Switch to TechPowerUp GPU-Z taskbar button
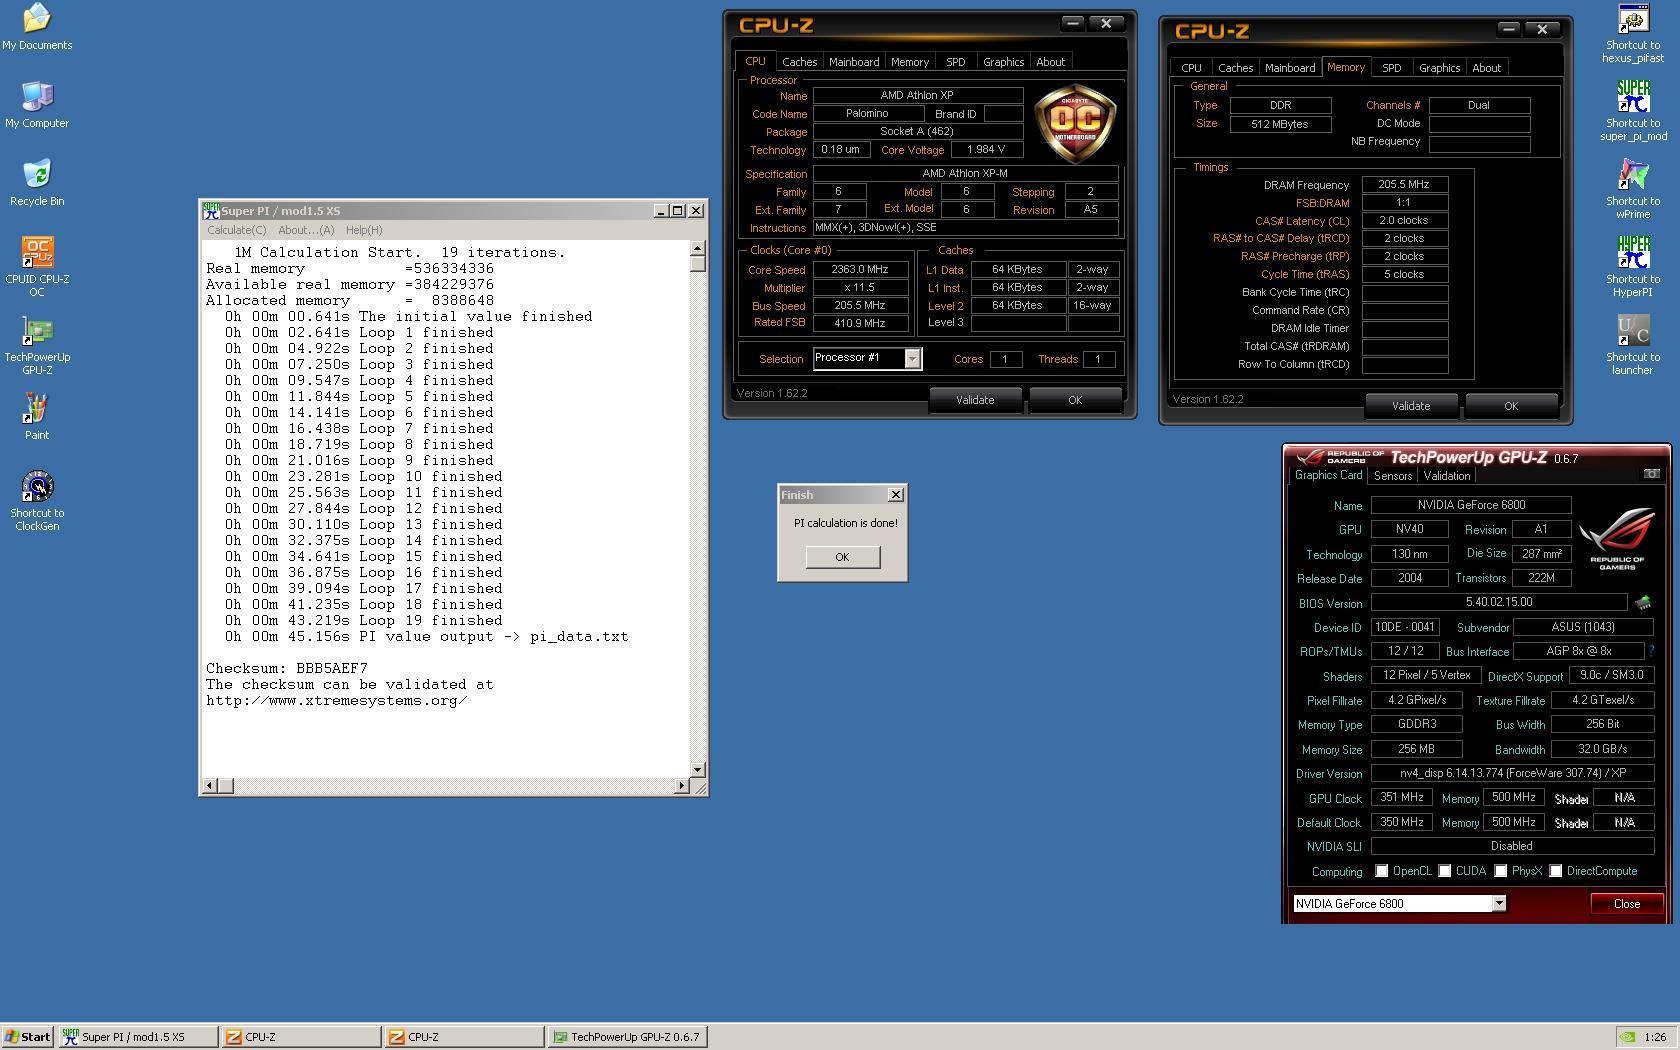 pos(627,1037)
